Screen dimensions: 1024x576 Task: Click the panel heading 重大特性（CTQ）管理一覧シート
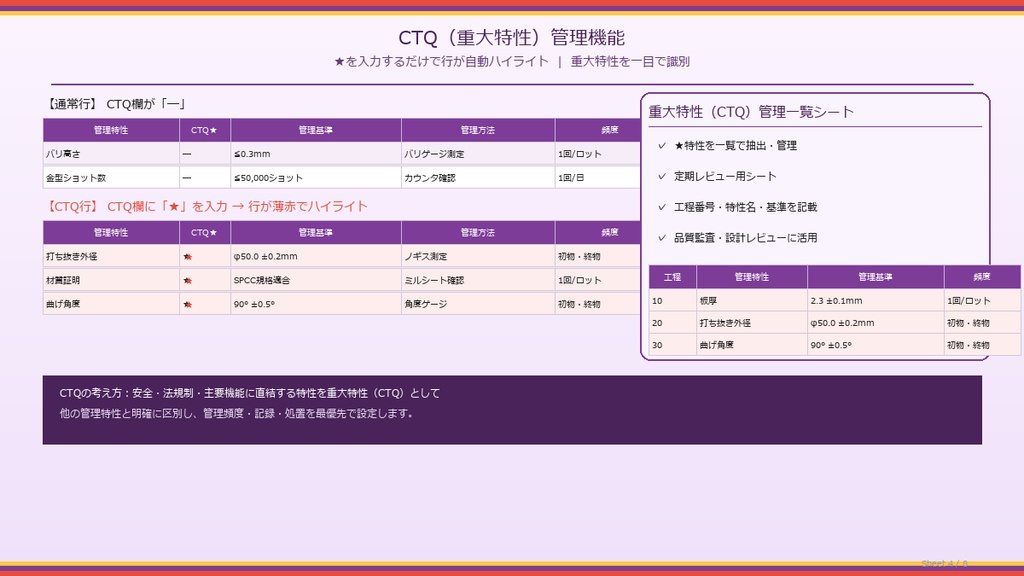coord(751,112)
